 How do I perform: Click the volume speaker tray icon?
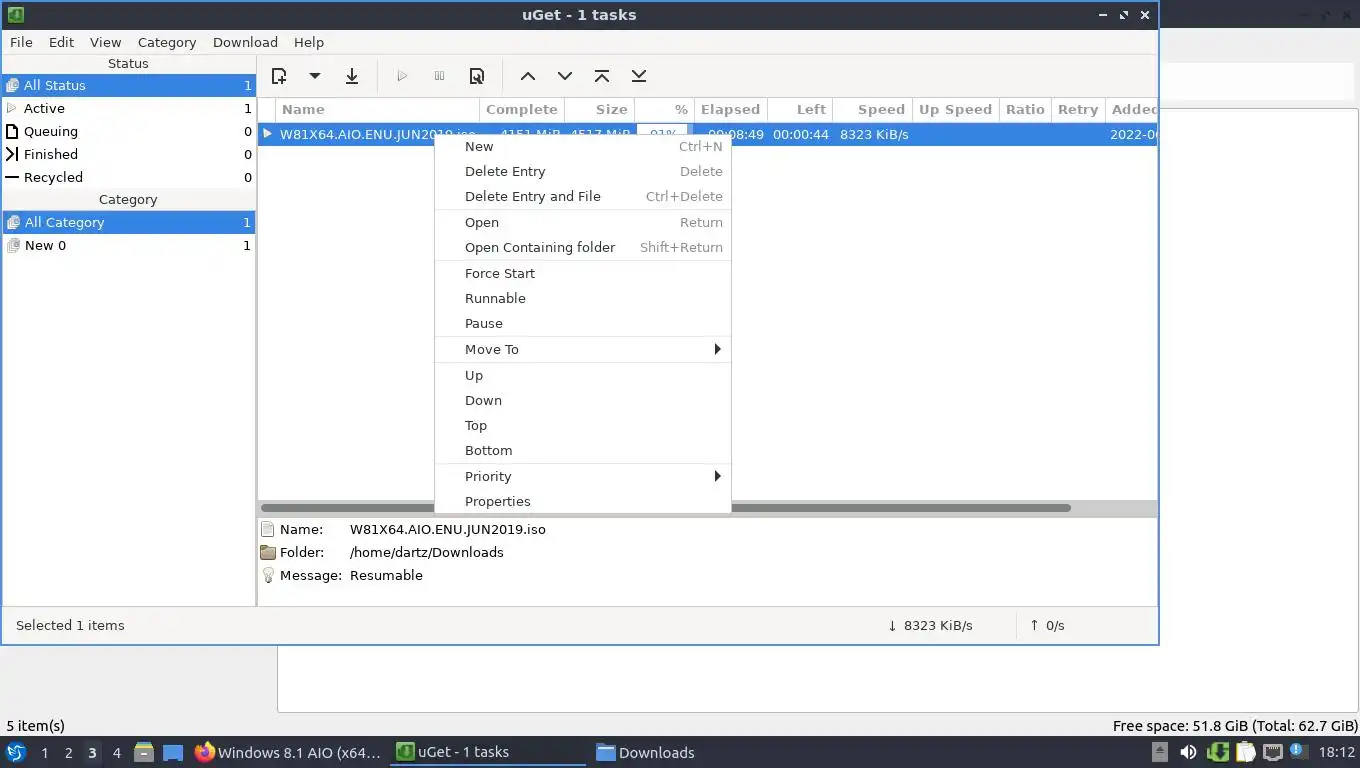click(x=1188, y=752)
